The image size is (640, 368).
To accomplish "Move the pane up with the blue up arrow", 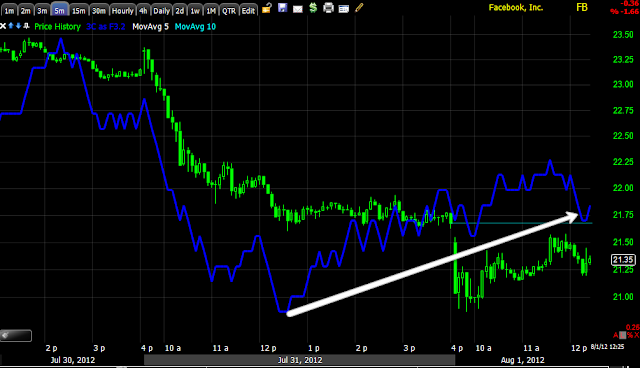I will tap(11, 26).
